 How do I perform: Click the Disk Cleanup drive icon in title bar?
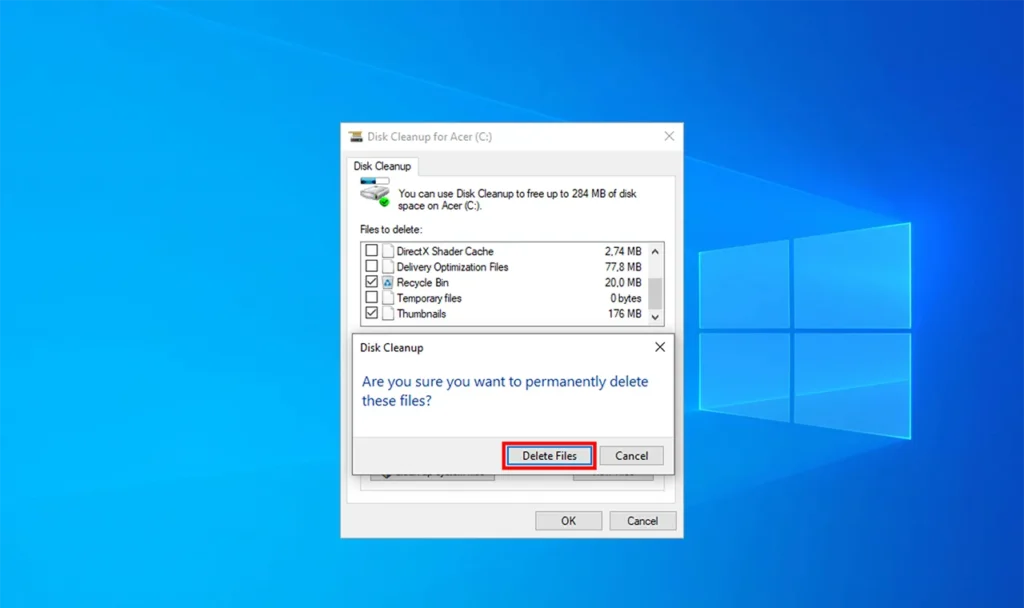pos(356,137)
